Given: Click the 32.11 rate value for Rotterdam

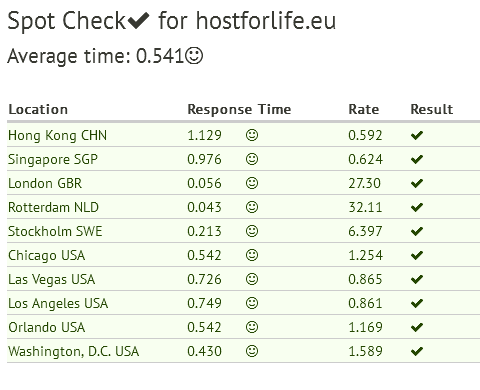Looking at the screenshot, I should pyautogui.click(x=365, y=207).
